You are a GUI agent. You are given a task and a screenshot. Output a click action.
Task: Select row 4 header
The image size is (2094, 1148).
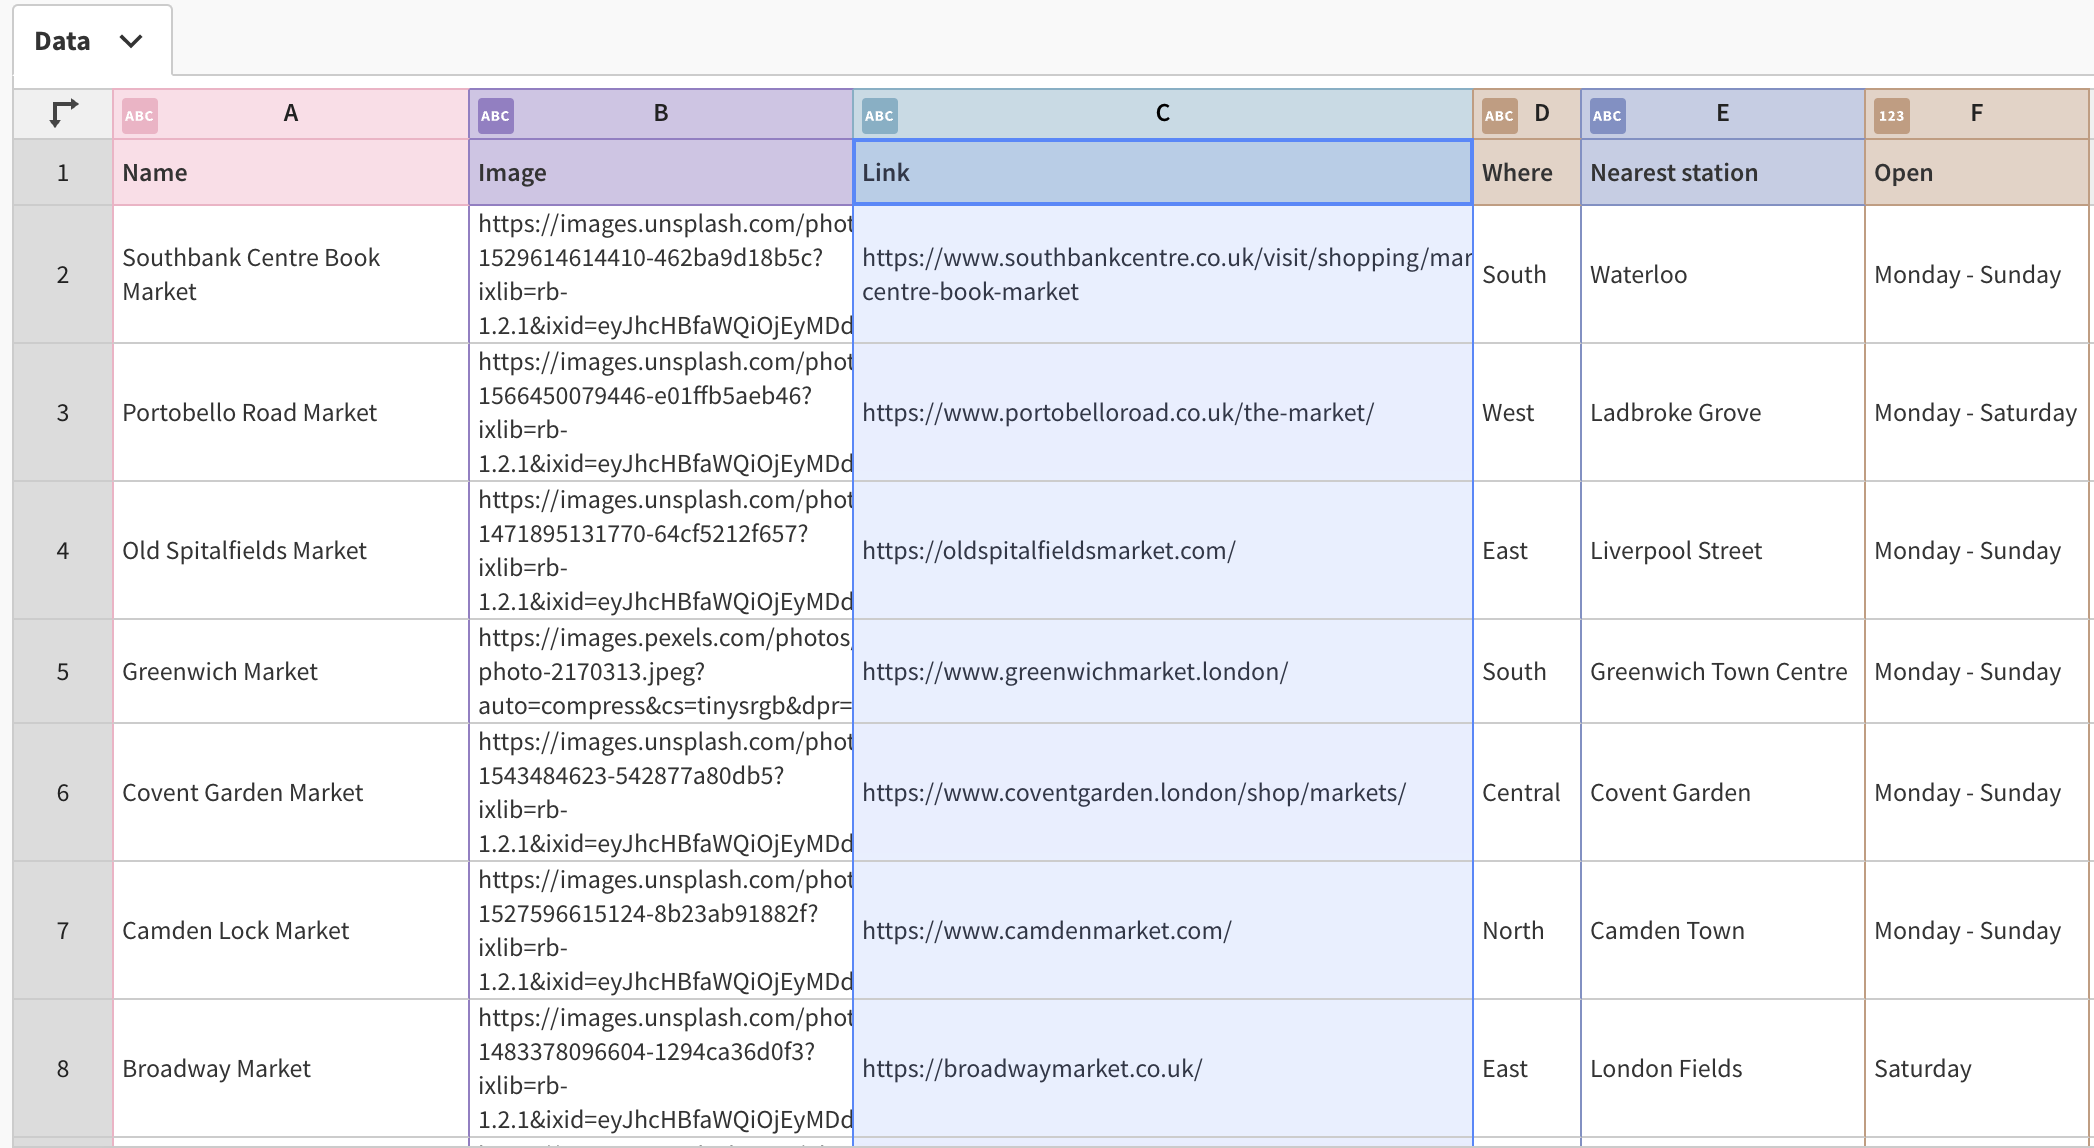coord(63,551)
